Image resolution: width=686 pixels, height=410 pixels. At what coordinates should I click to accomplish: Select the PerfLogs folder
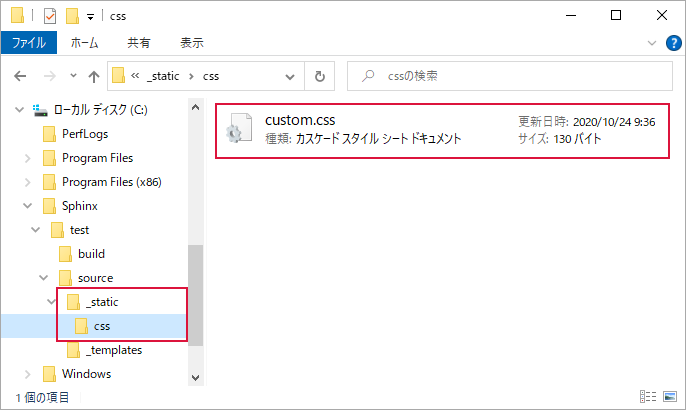(x=85, y=134)
